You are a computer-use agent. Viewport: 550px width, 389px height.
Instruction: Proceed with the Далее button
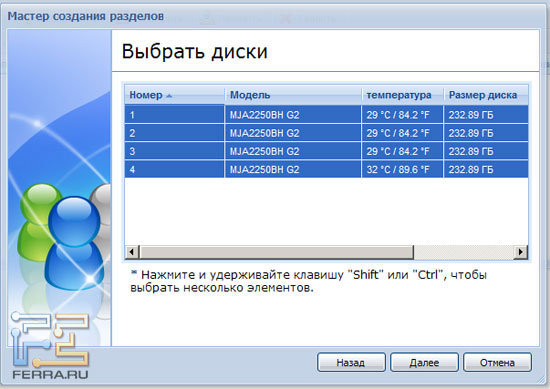424,362
